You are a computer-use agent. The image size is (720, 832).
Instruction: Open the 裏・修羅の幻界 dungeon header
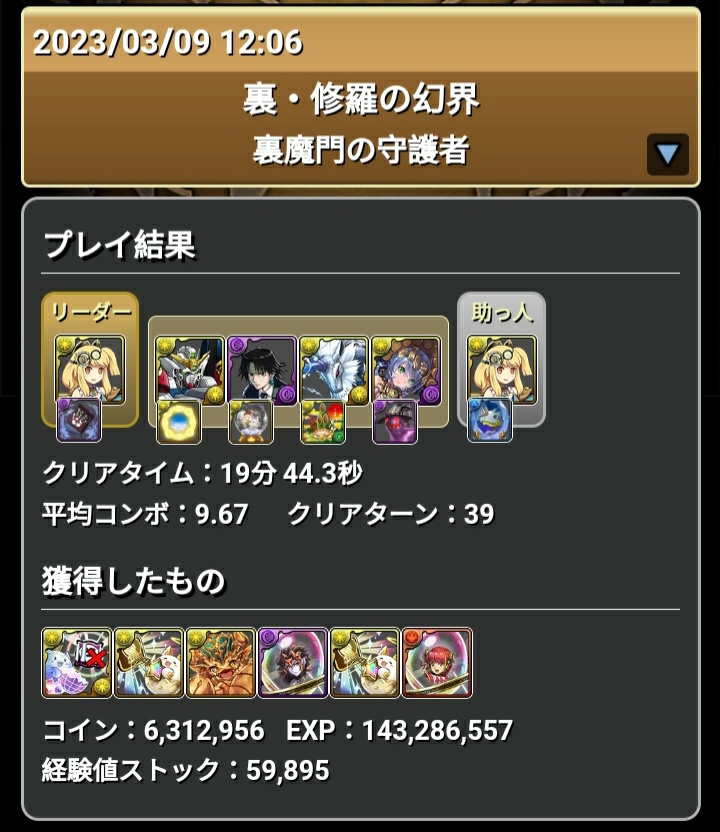[x=361, y=99]
